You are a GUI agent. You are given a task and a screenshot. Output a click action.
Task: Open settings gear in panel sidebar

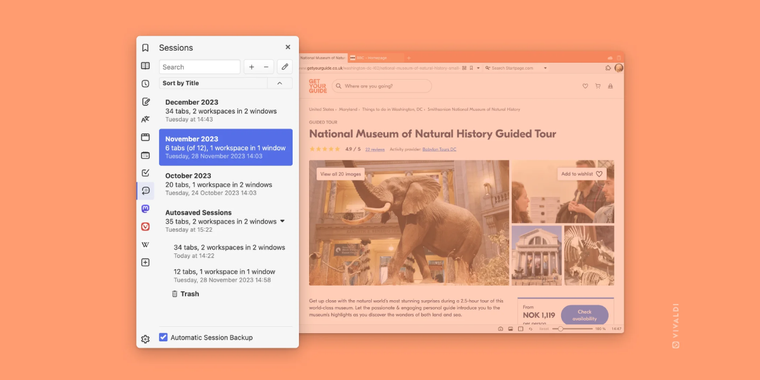145,339
